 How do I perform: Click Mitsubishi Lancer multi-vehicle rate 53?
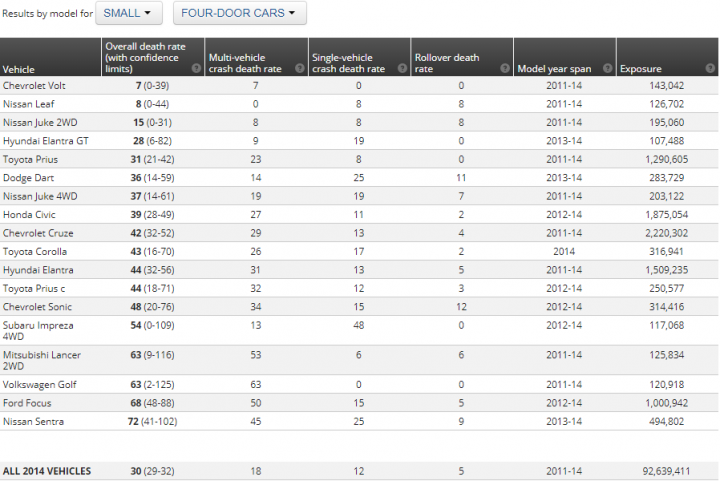point(256,355)
